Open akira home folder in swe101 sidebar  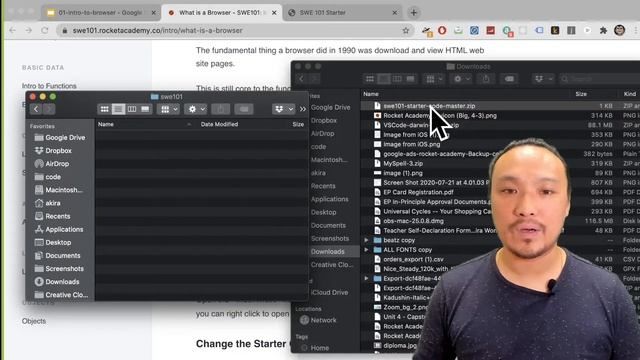(x=48, y=203)
